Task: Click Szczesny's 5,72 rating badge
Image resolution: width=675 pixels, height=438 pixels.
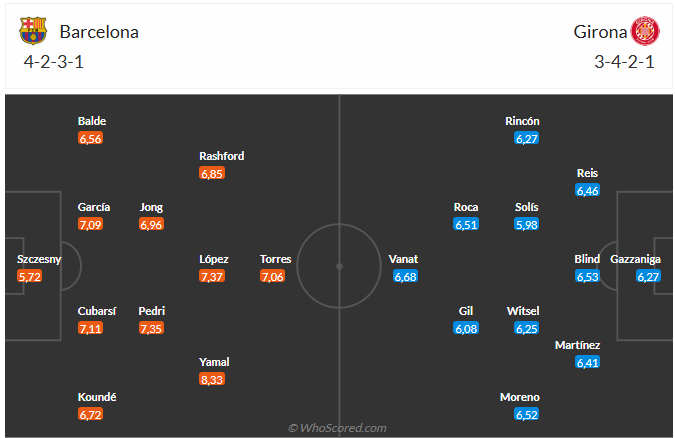Action: (x=31, y=276)
